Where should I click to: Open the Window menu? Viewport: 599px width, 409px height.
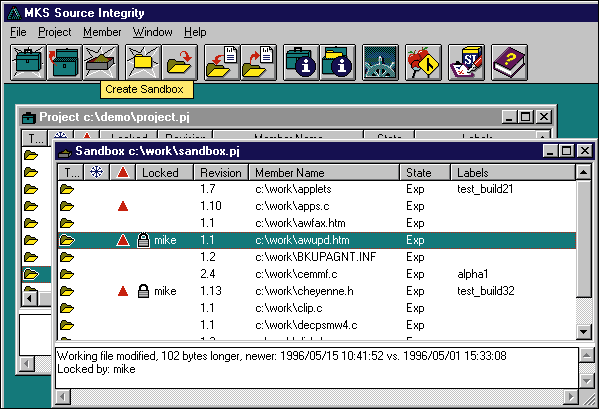pyautogui.click(x=152, y=32)
